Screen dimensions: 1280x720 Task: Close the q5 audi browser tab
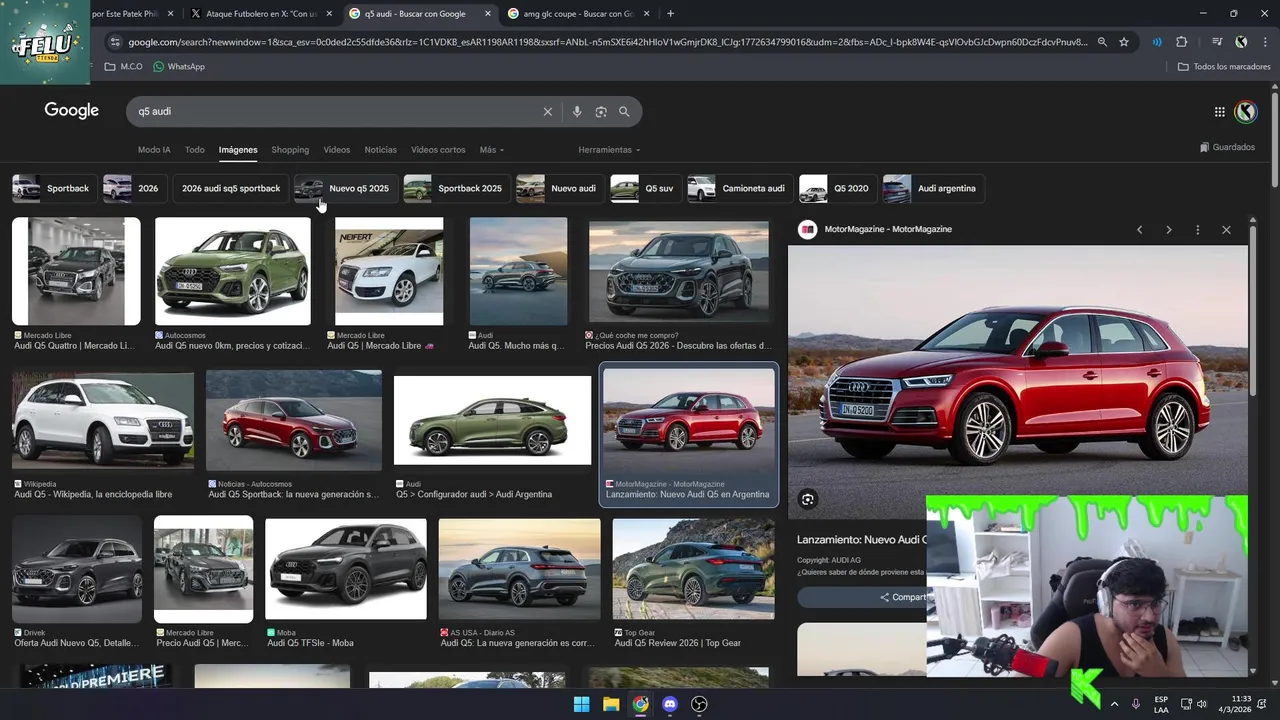click(x=488, y=14)
